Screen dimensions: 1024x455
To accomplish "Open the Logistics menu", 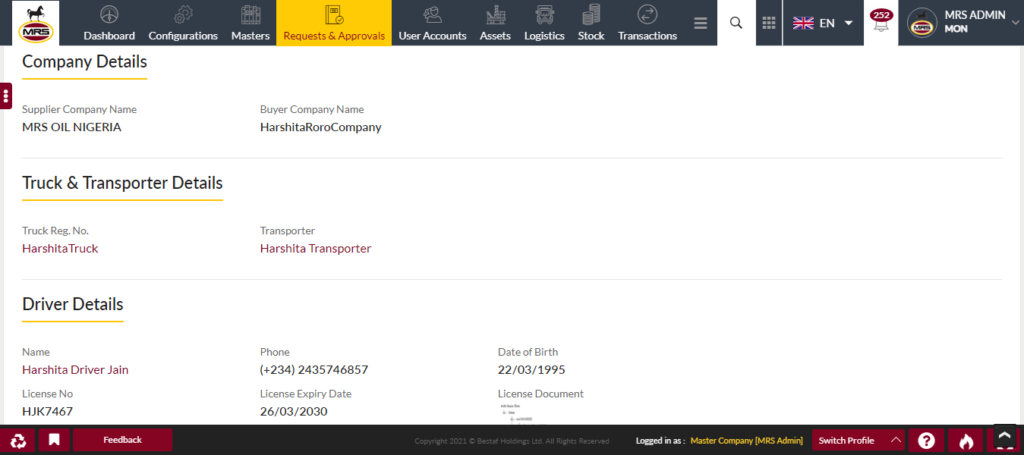I will 544,23.
